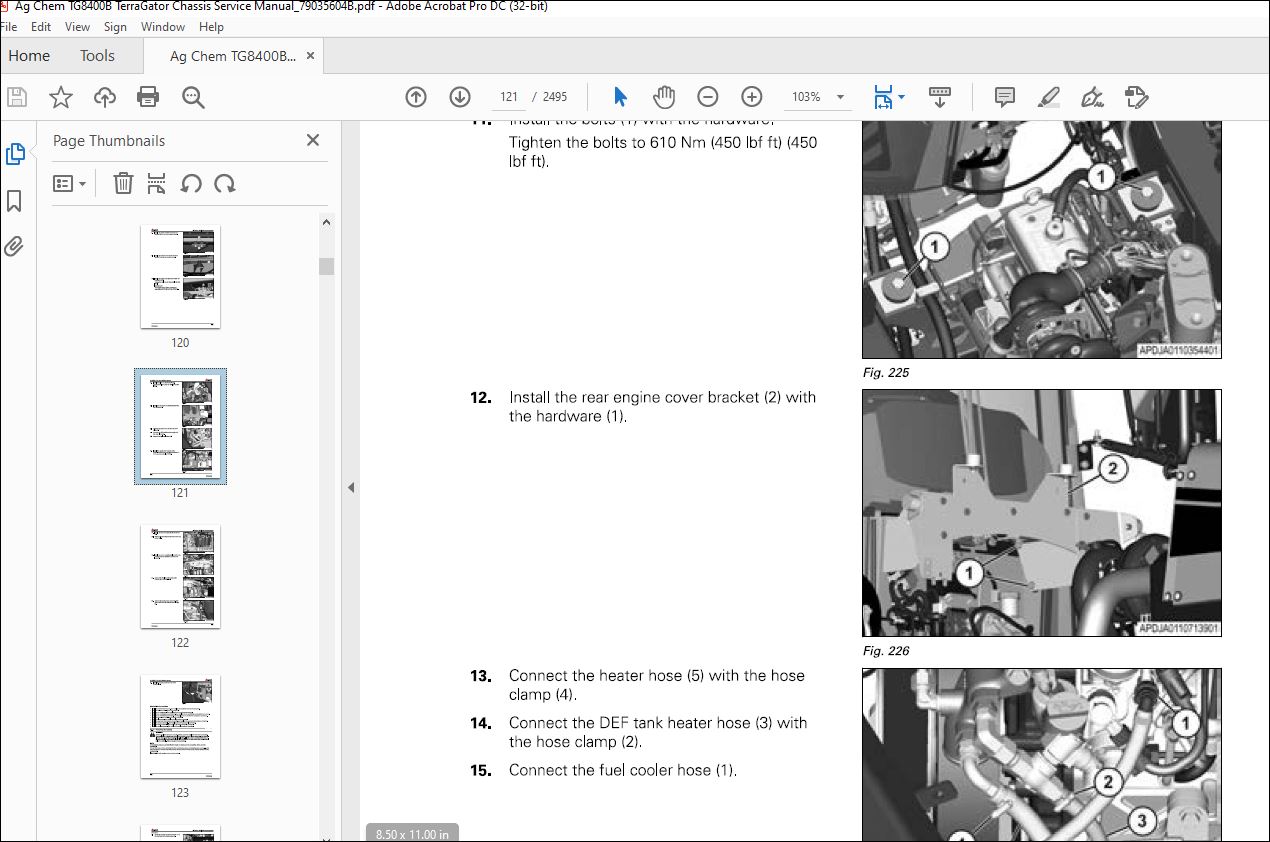The height and width of the screenshot is (842, 1270).
Task: Click the stamp tool icon
Action: 1136,97
